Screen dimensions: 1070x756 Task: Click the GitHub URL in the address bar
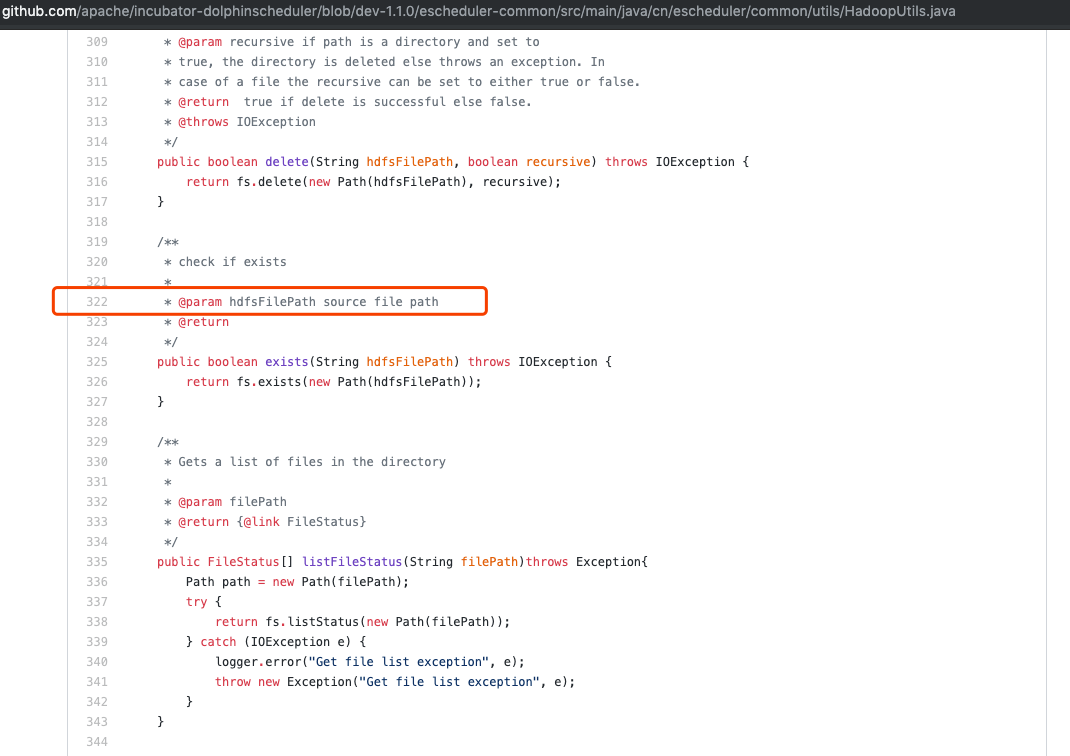click(x=478, y=12)
